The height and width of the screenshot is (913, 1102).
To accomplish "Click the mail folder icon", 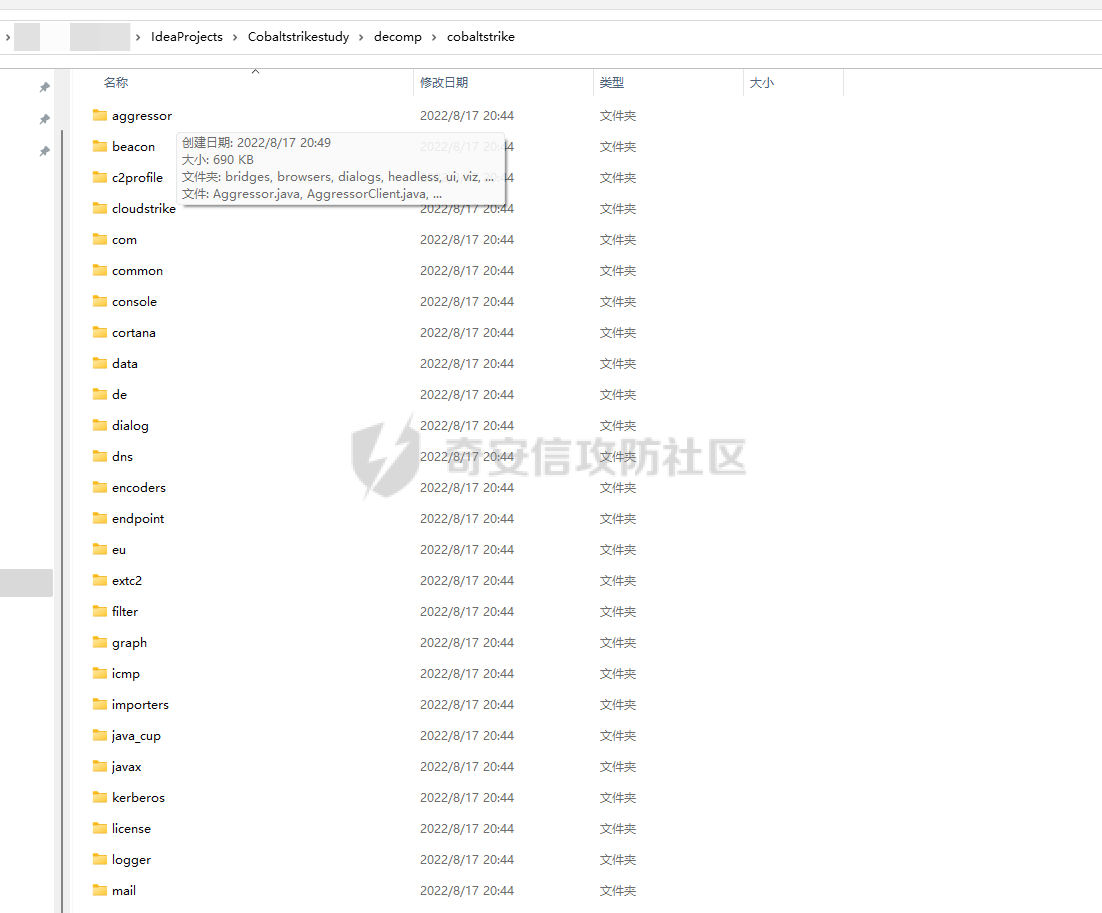I will coord(100,890).
